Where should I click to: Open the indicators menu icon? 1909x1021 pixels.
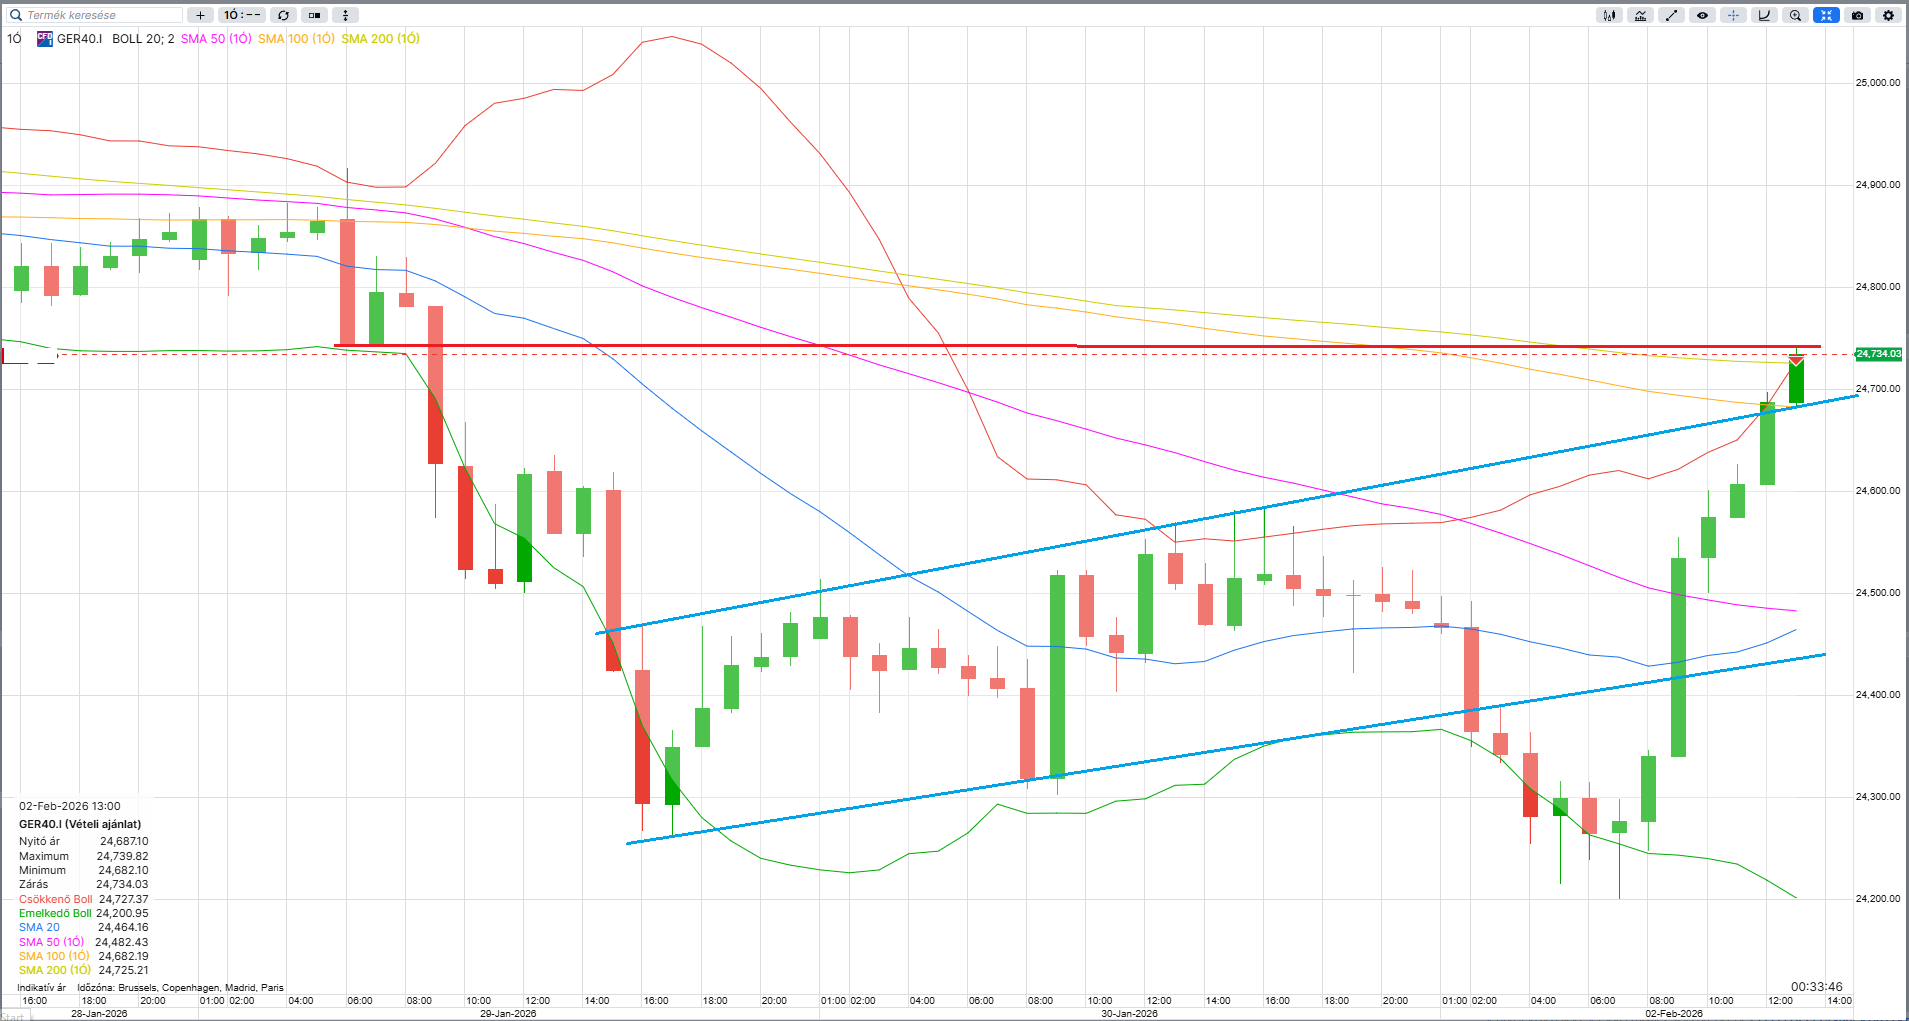point(1640,15)
